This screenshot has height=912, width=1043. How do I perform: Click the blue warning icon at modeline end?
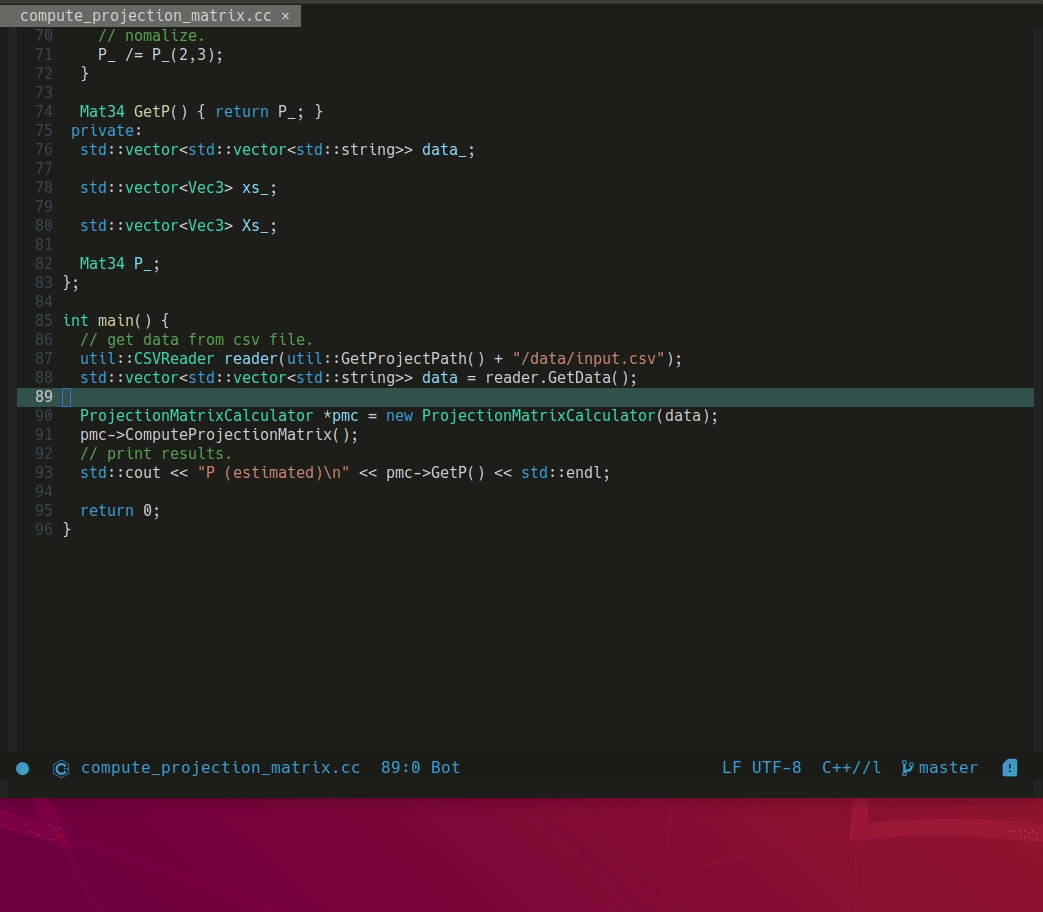[x=1010, y=768]
